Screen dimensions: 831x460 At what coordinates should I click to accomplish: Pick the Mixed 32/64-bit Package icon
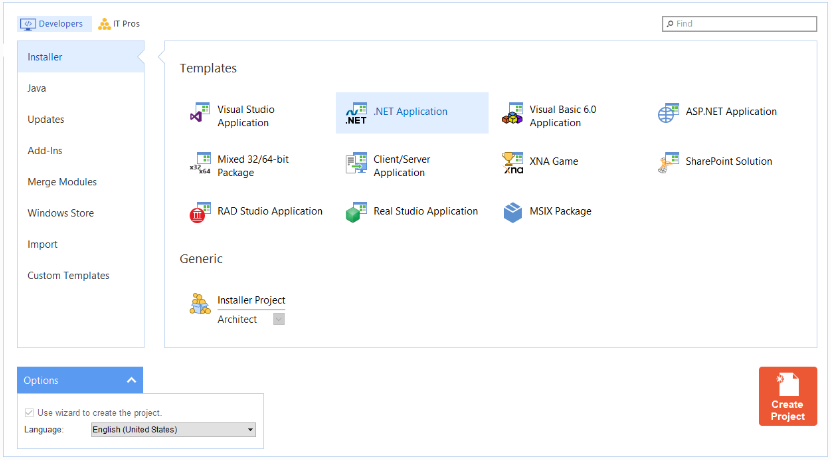click(200, 164)
